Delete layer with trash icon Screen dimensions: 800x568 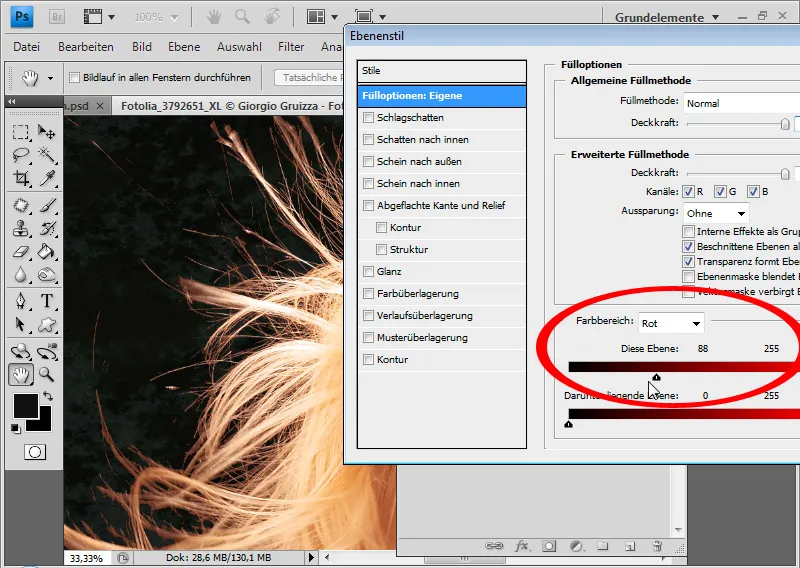pos(657,546)
